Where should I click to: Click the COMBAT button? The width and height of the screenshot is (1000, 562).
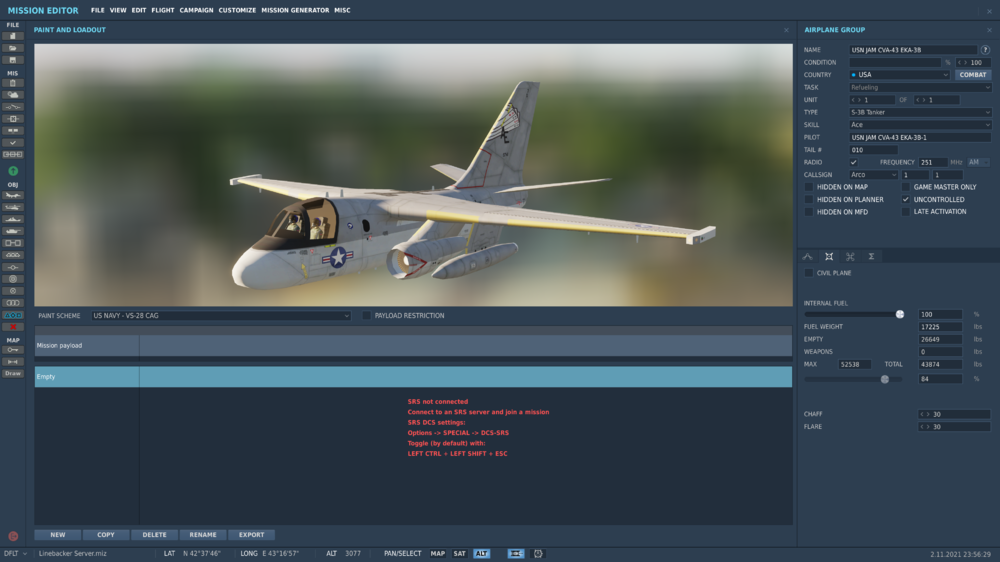click(x=973, y=75)
